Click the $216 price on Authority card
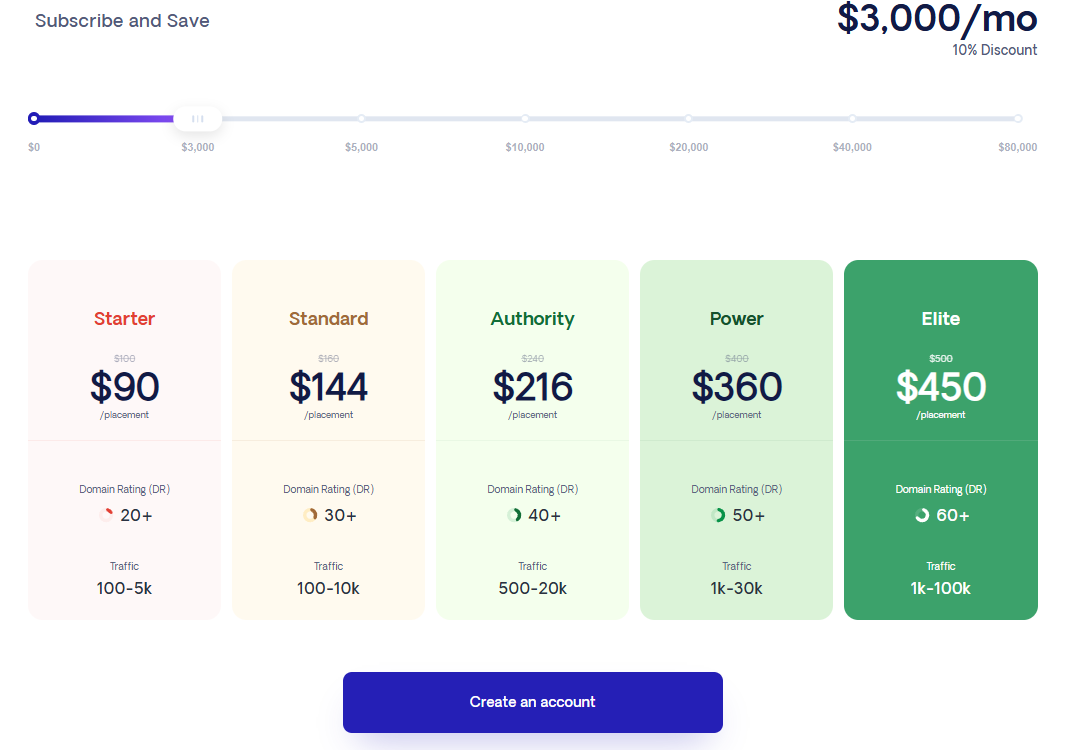The image size is (1070, 750). [532, 386]
